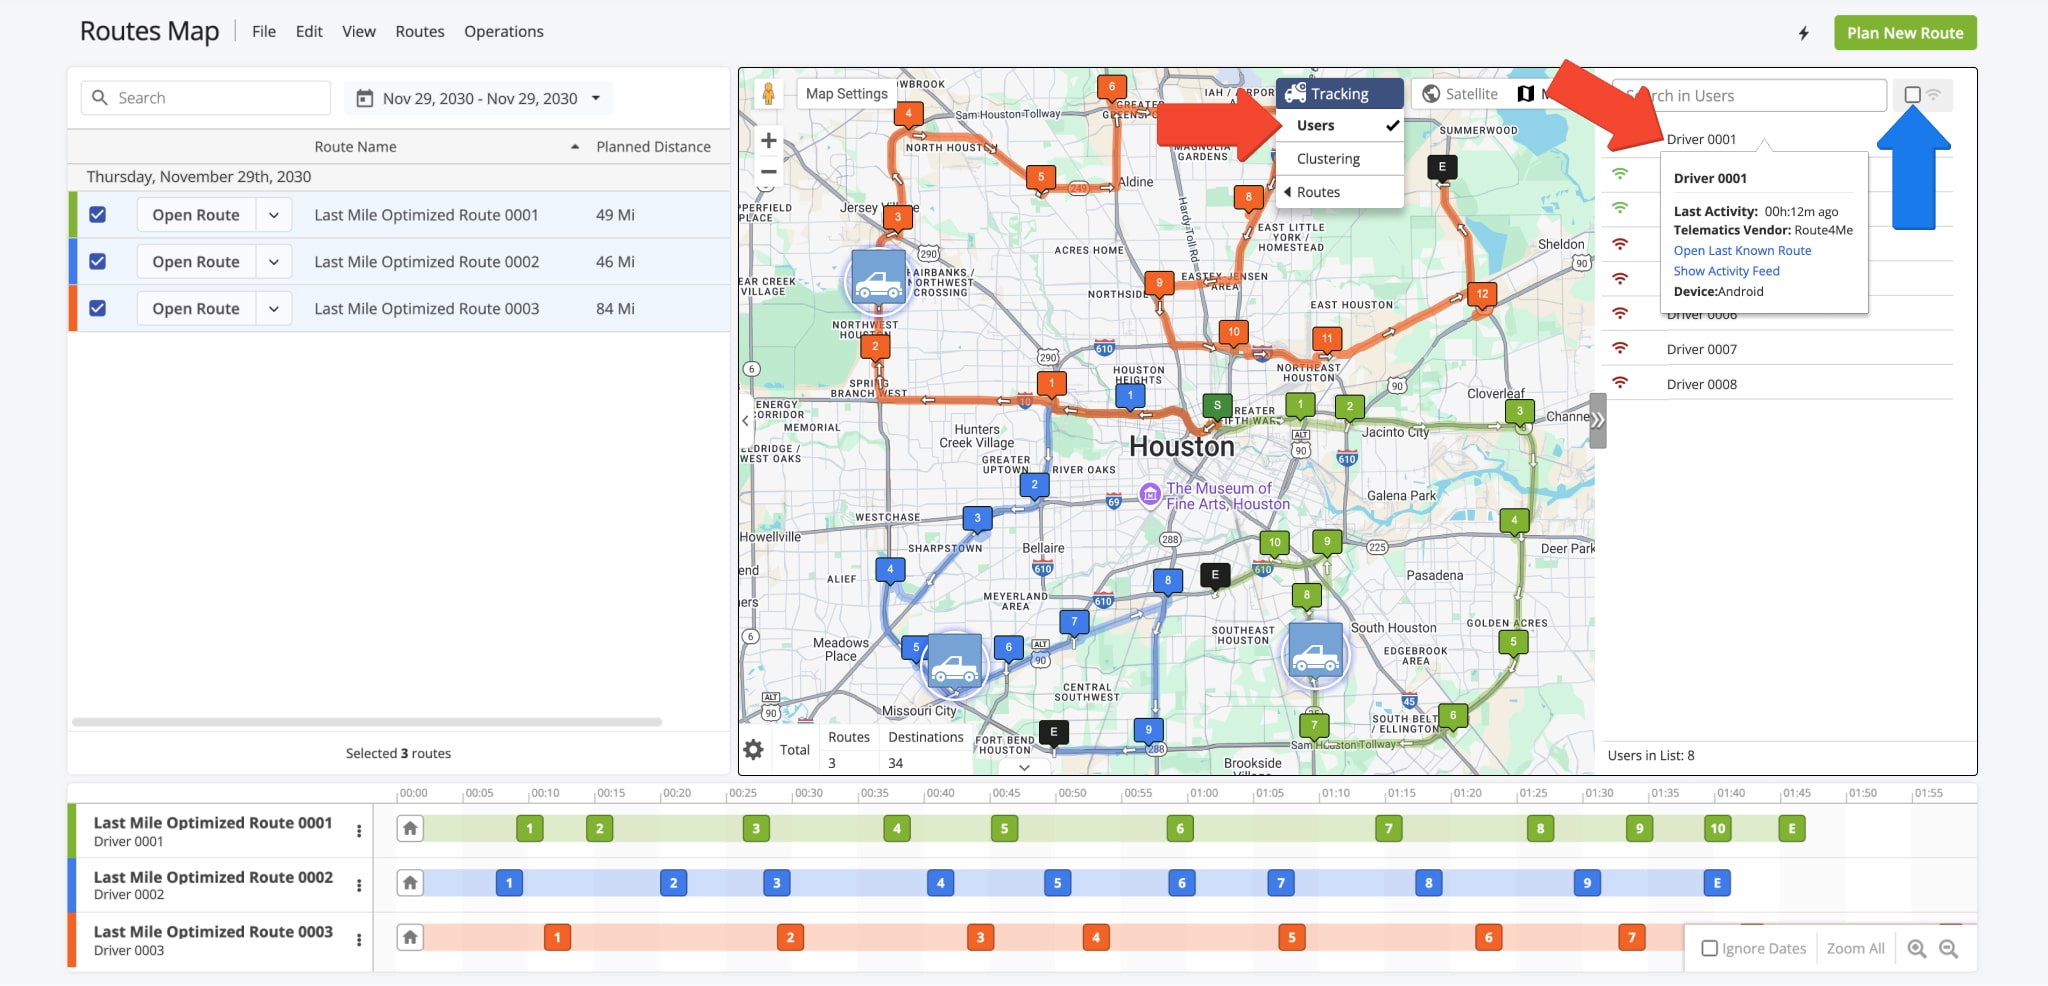Click the Plan New Route button
The height and width of the screenshot is (986, 2048).
coord(1905,32)
